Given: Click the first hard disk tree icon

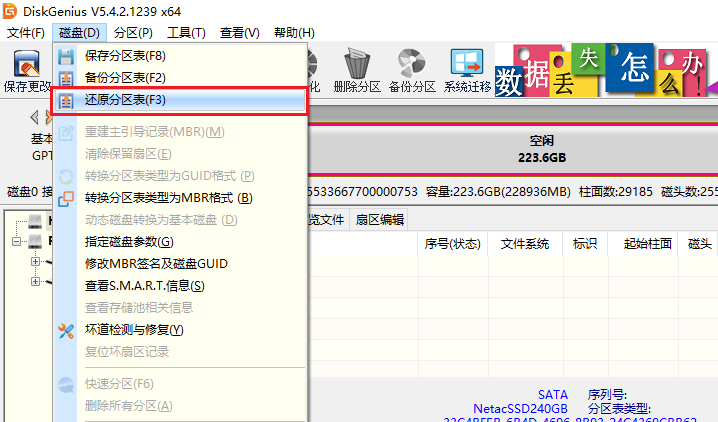Looking at the screenshot, I should pyautogui.click(x=36, y=222).
